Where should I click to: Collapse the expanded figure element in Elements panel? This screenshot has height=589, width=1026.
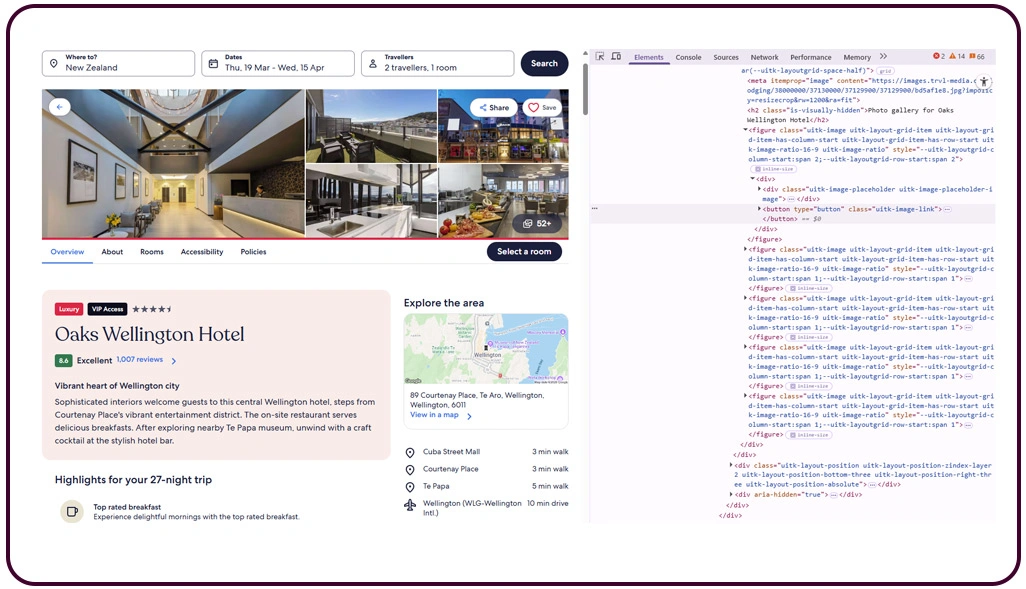(x=745, y=130)
